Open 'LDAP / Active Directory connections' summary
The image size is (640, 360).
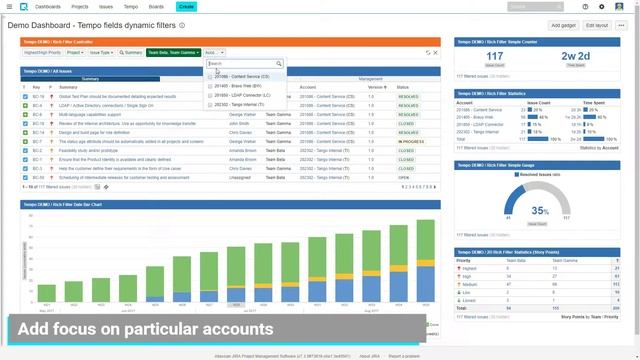[x=106, y=106]
